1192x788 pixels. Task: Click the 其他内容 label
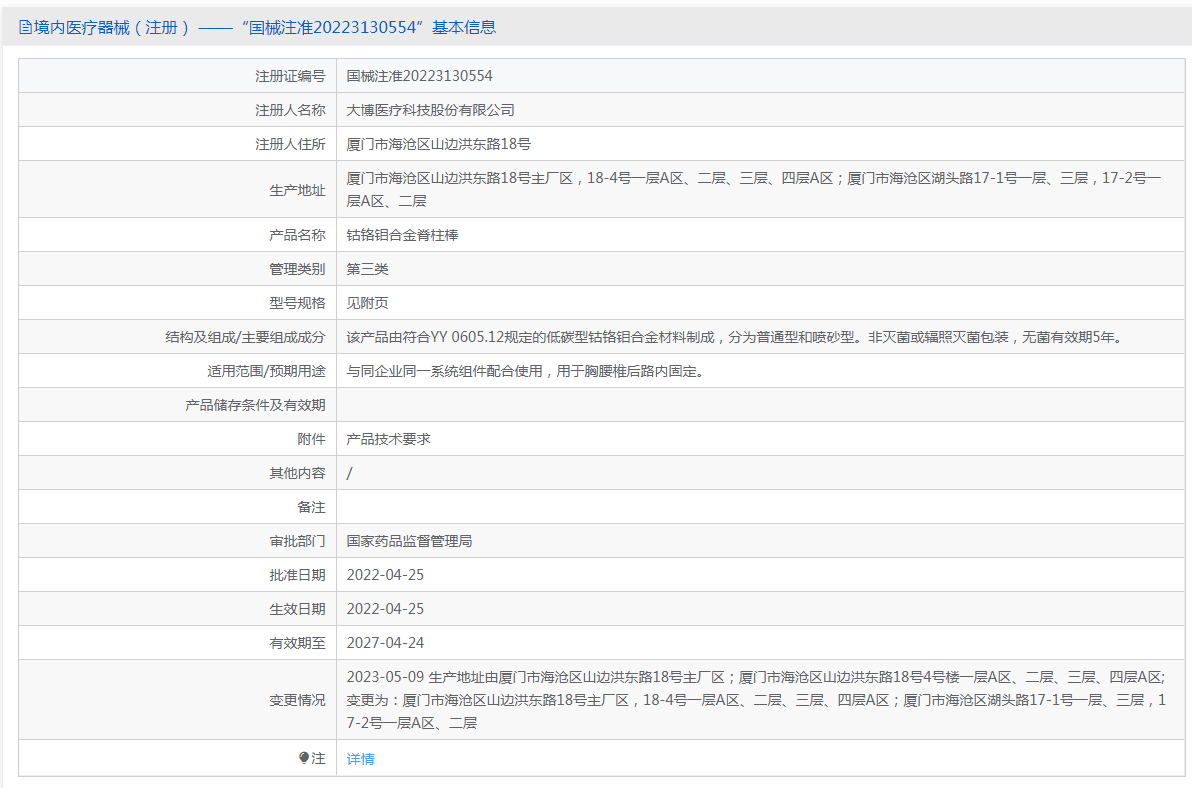pos(297,473)
